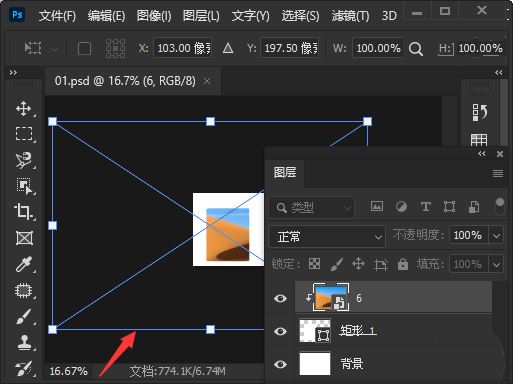Hide layer 6 eye icon
This screenshot has width=513, height=384.
280,298
